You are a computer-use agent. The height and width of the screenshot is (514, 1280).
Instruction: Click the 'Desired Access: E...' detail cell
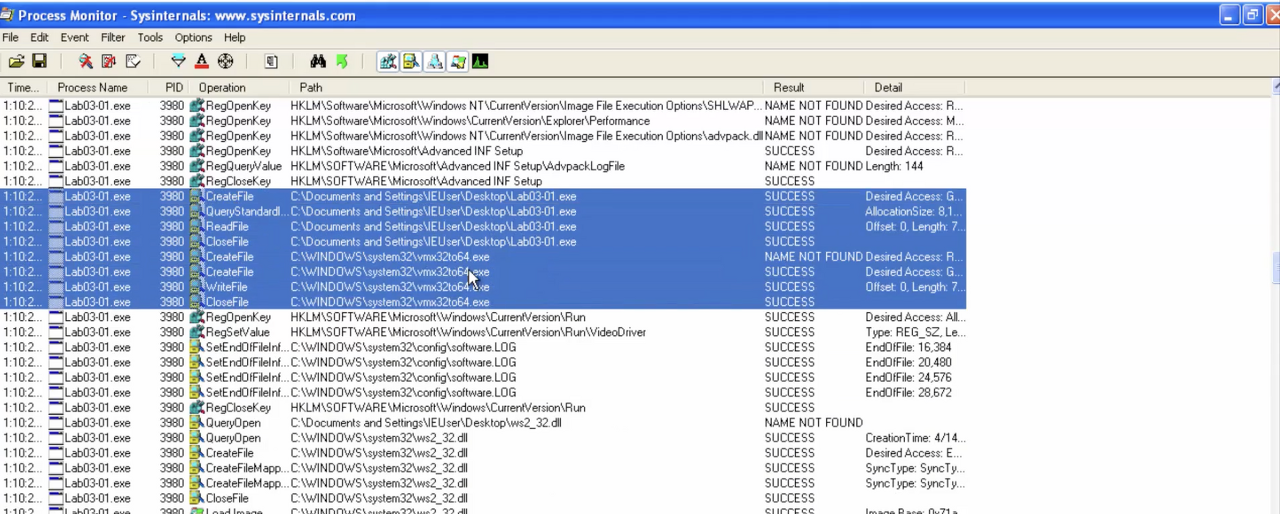coord(915,453)
